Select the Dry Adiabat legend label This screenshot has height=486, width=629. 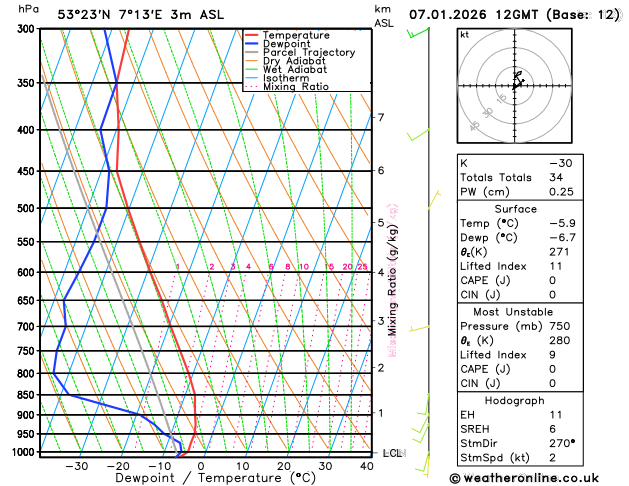pyautogui.click(x=294, y=61)
